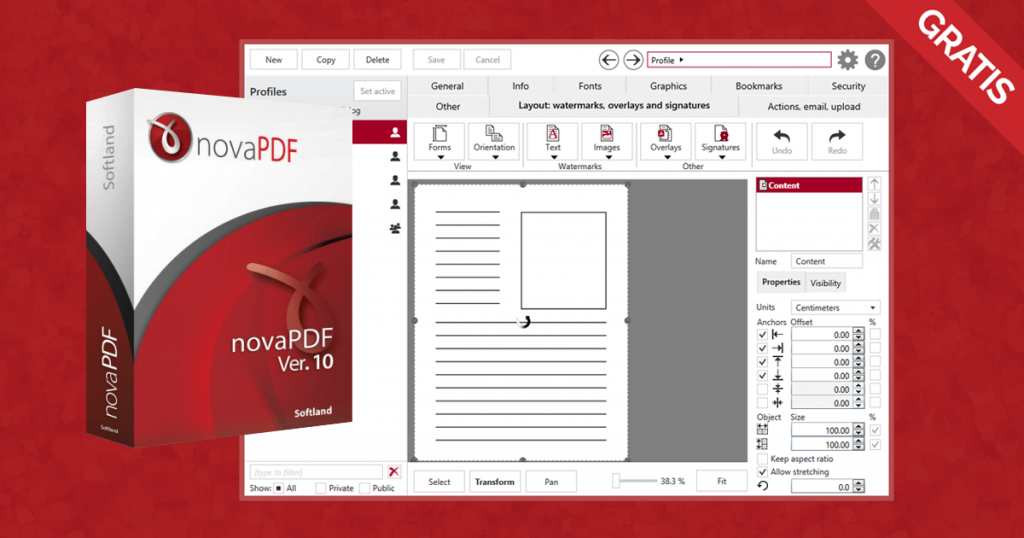Enable Keep aspect ratio checkbox
This screenshot has width=1024, height=538.
pyautogui.click(x=763, y=458)
